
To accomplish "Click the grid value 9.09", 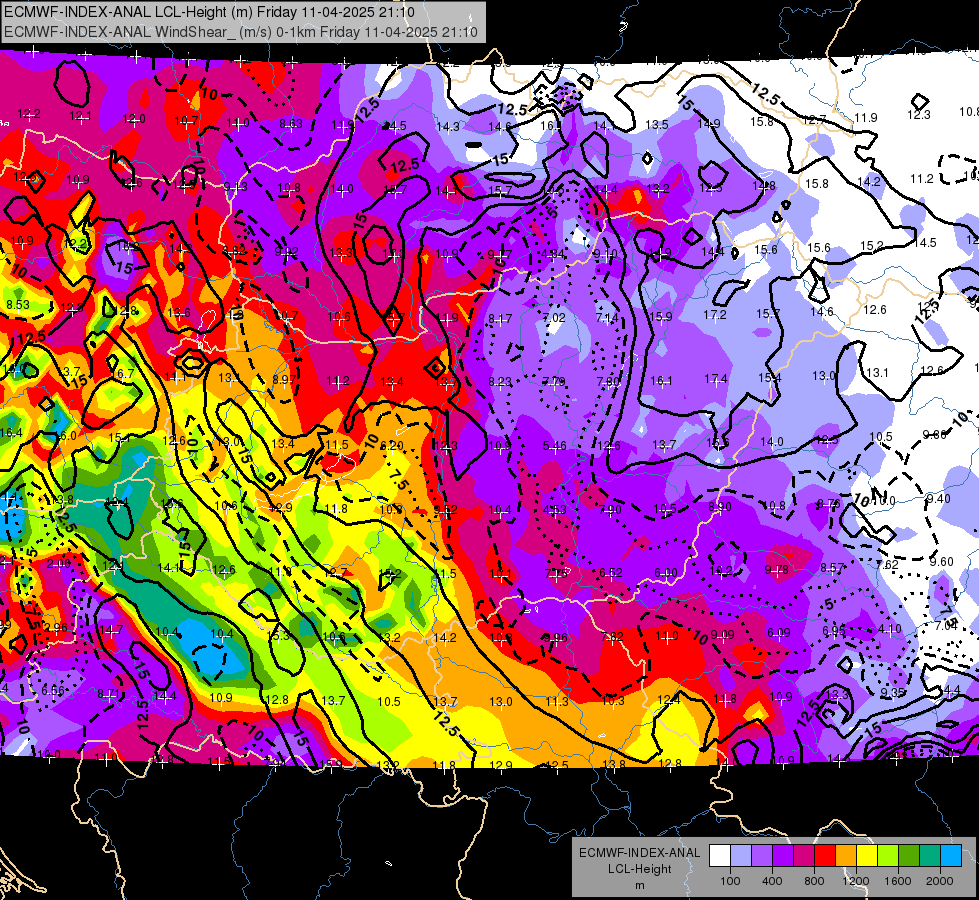I will pyautogui.click(x=722, y=635).
